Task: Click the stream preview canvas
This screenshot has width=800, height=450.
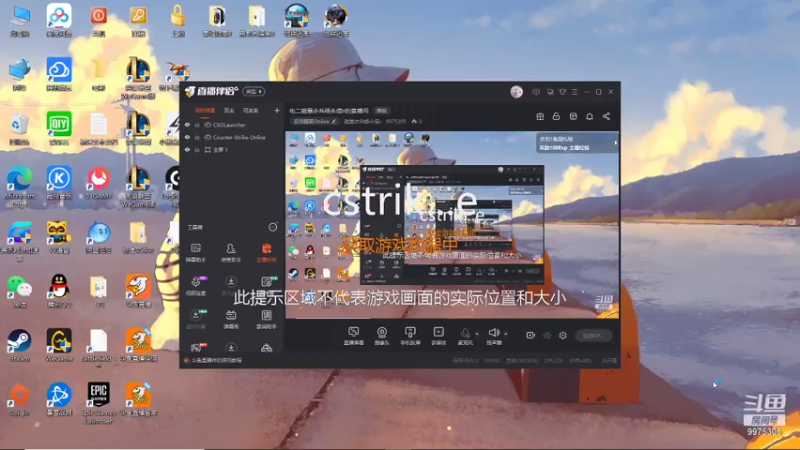Action: pyautogui.click(x=452, y=225)
